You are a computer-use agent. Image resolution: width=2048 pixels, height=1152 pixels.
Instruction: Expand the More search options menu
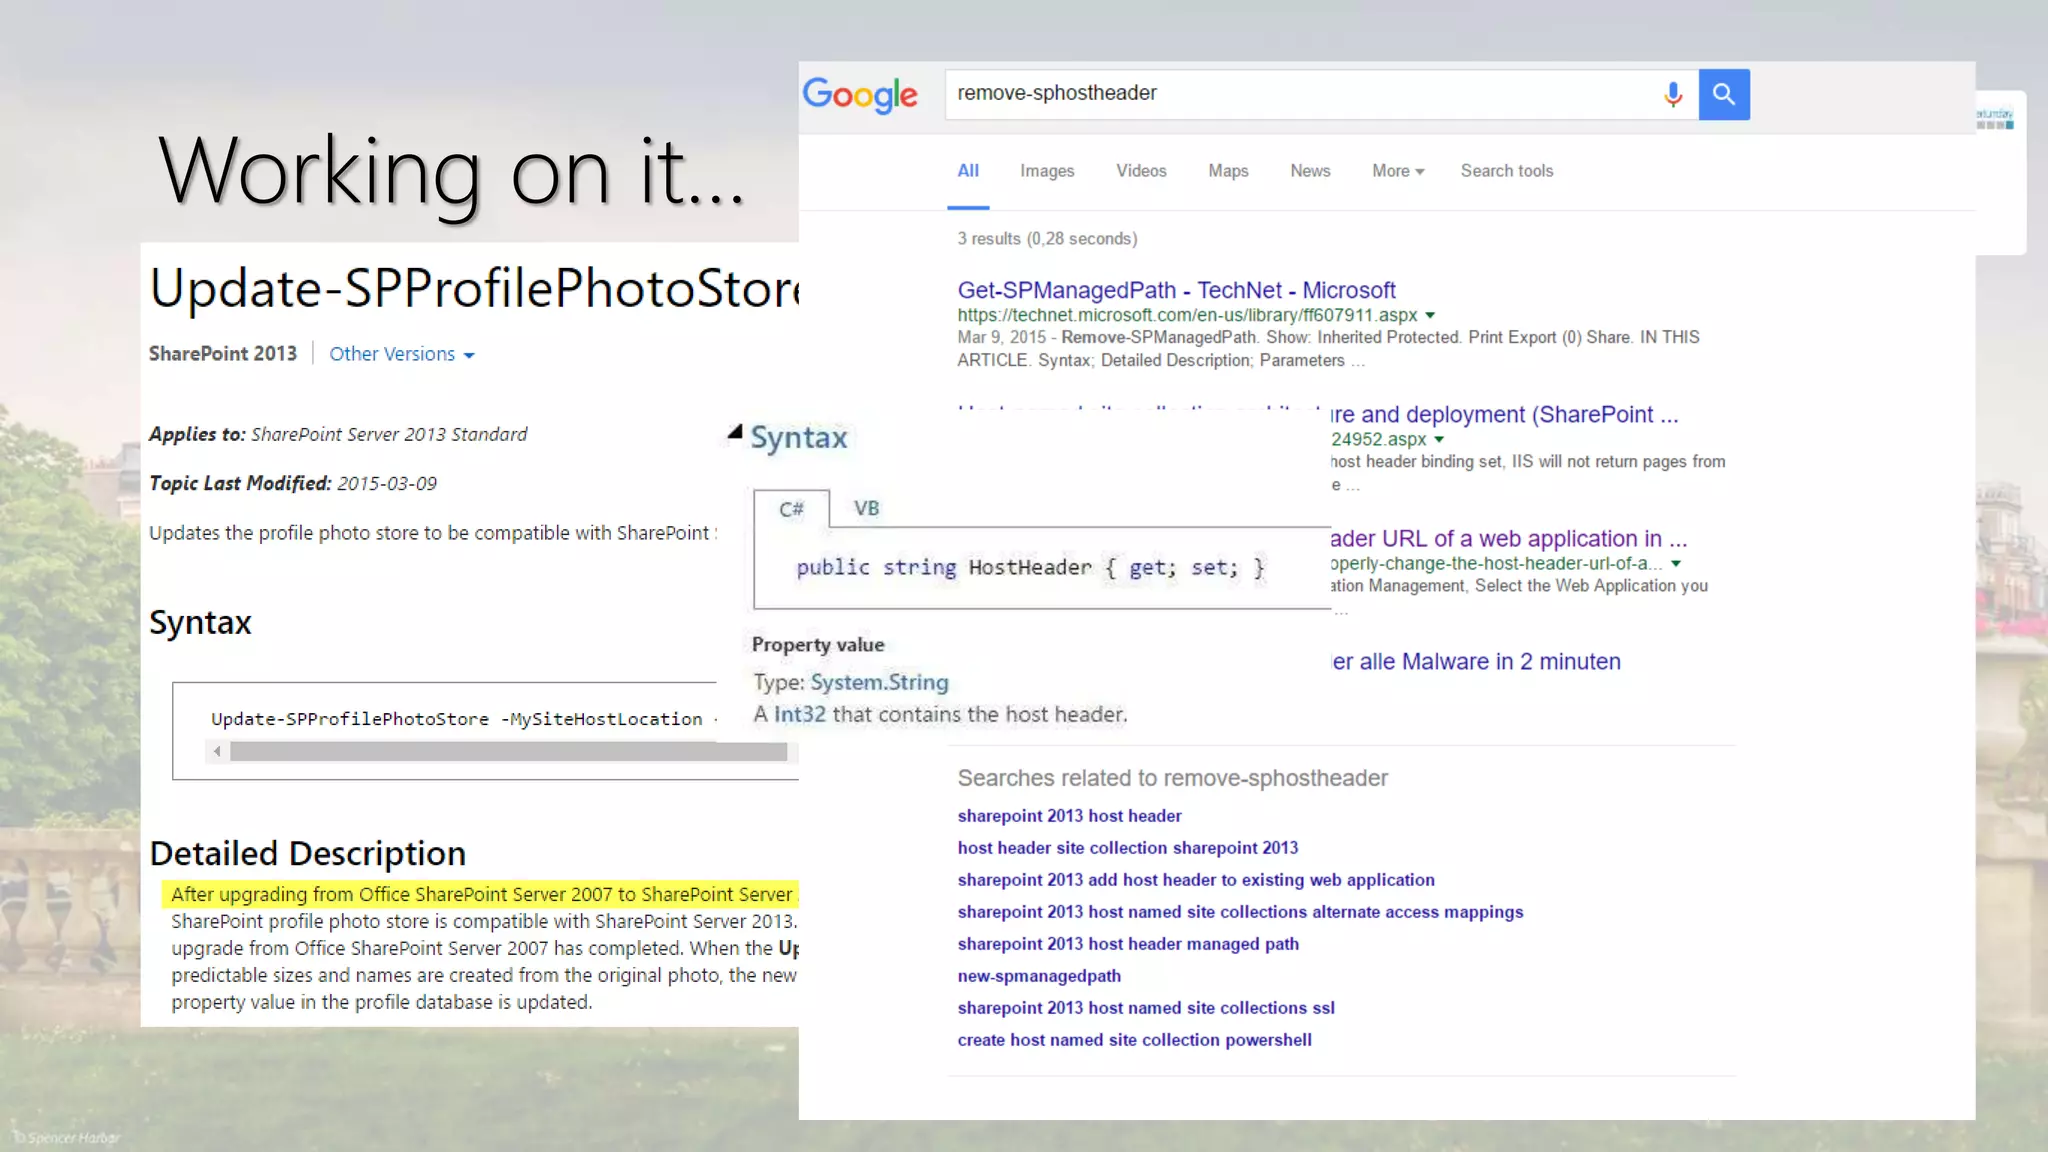(x=1397, y=171)
